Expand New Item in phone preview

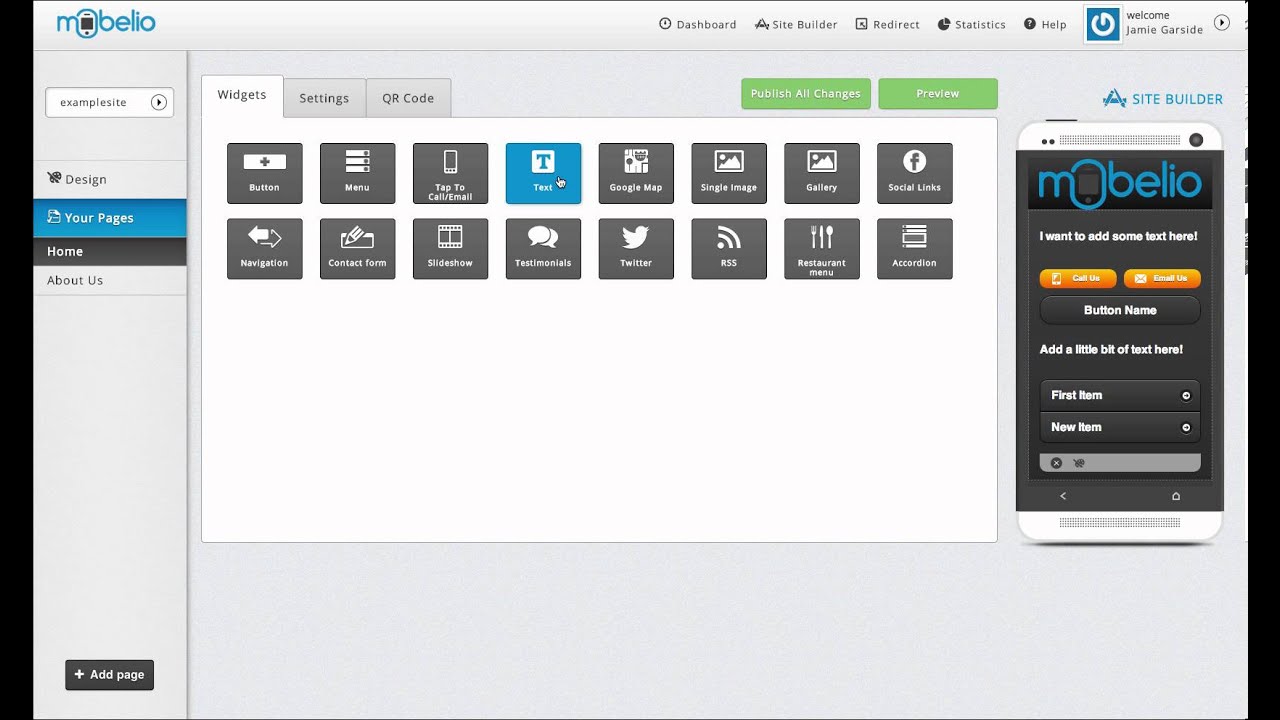pos(1120,427)
